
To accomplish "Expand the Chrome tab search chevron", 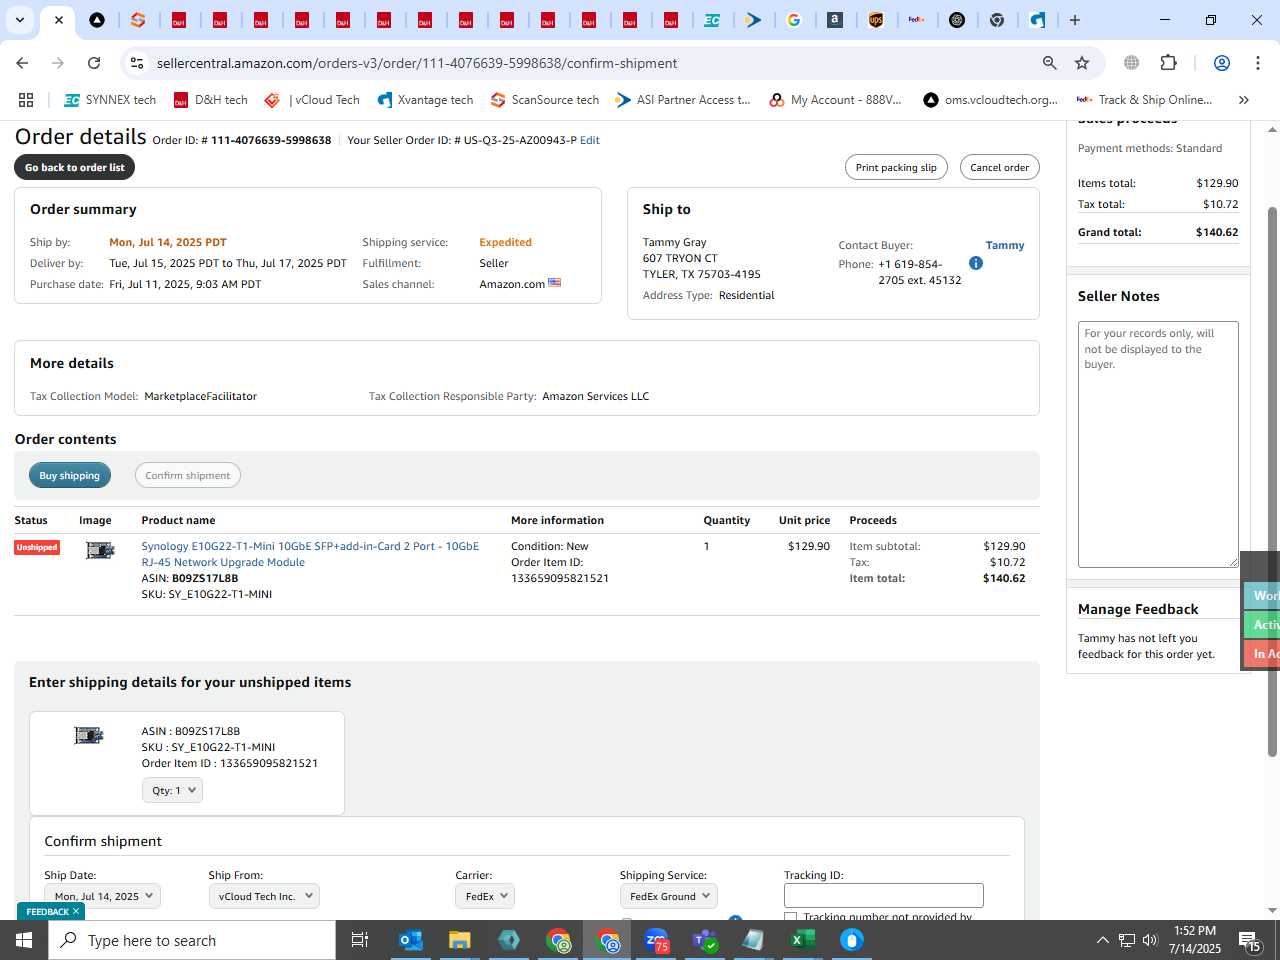I will pyautogui.click(x=19, y=20).
